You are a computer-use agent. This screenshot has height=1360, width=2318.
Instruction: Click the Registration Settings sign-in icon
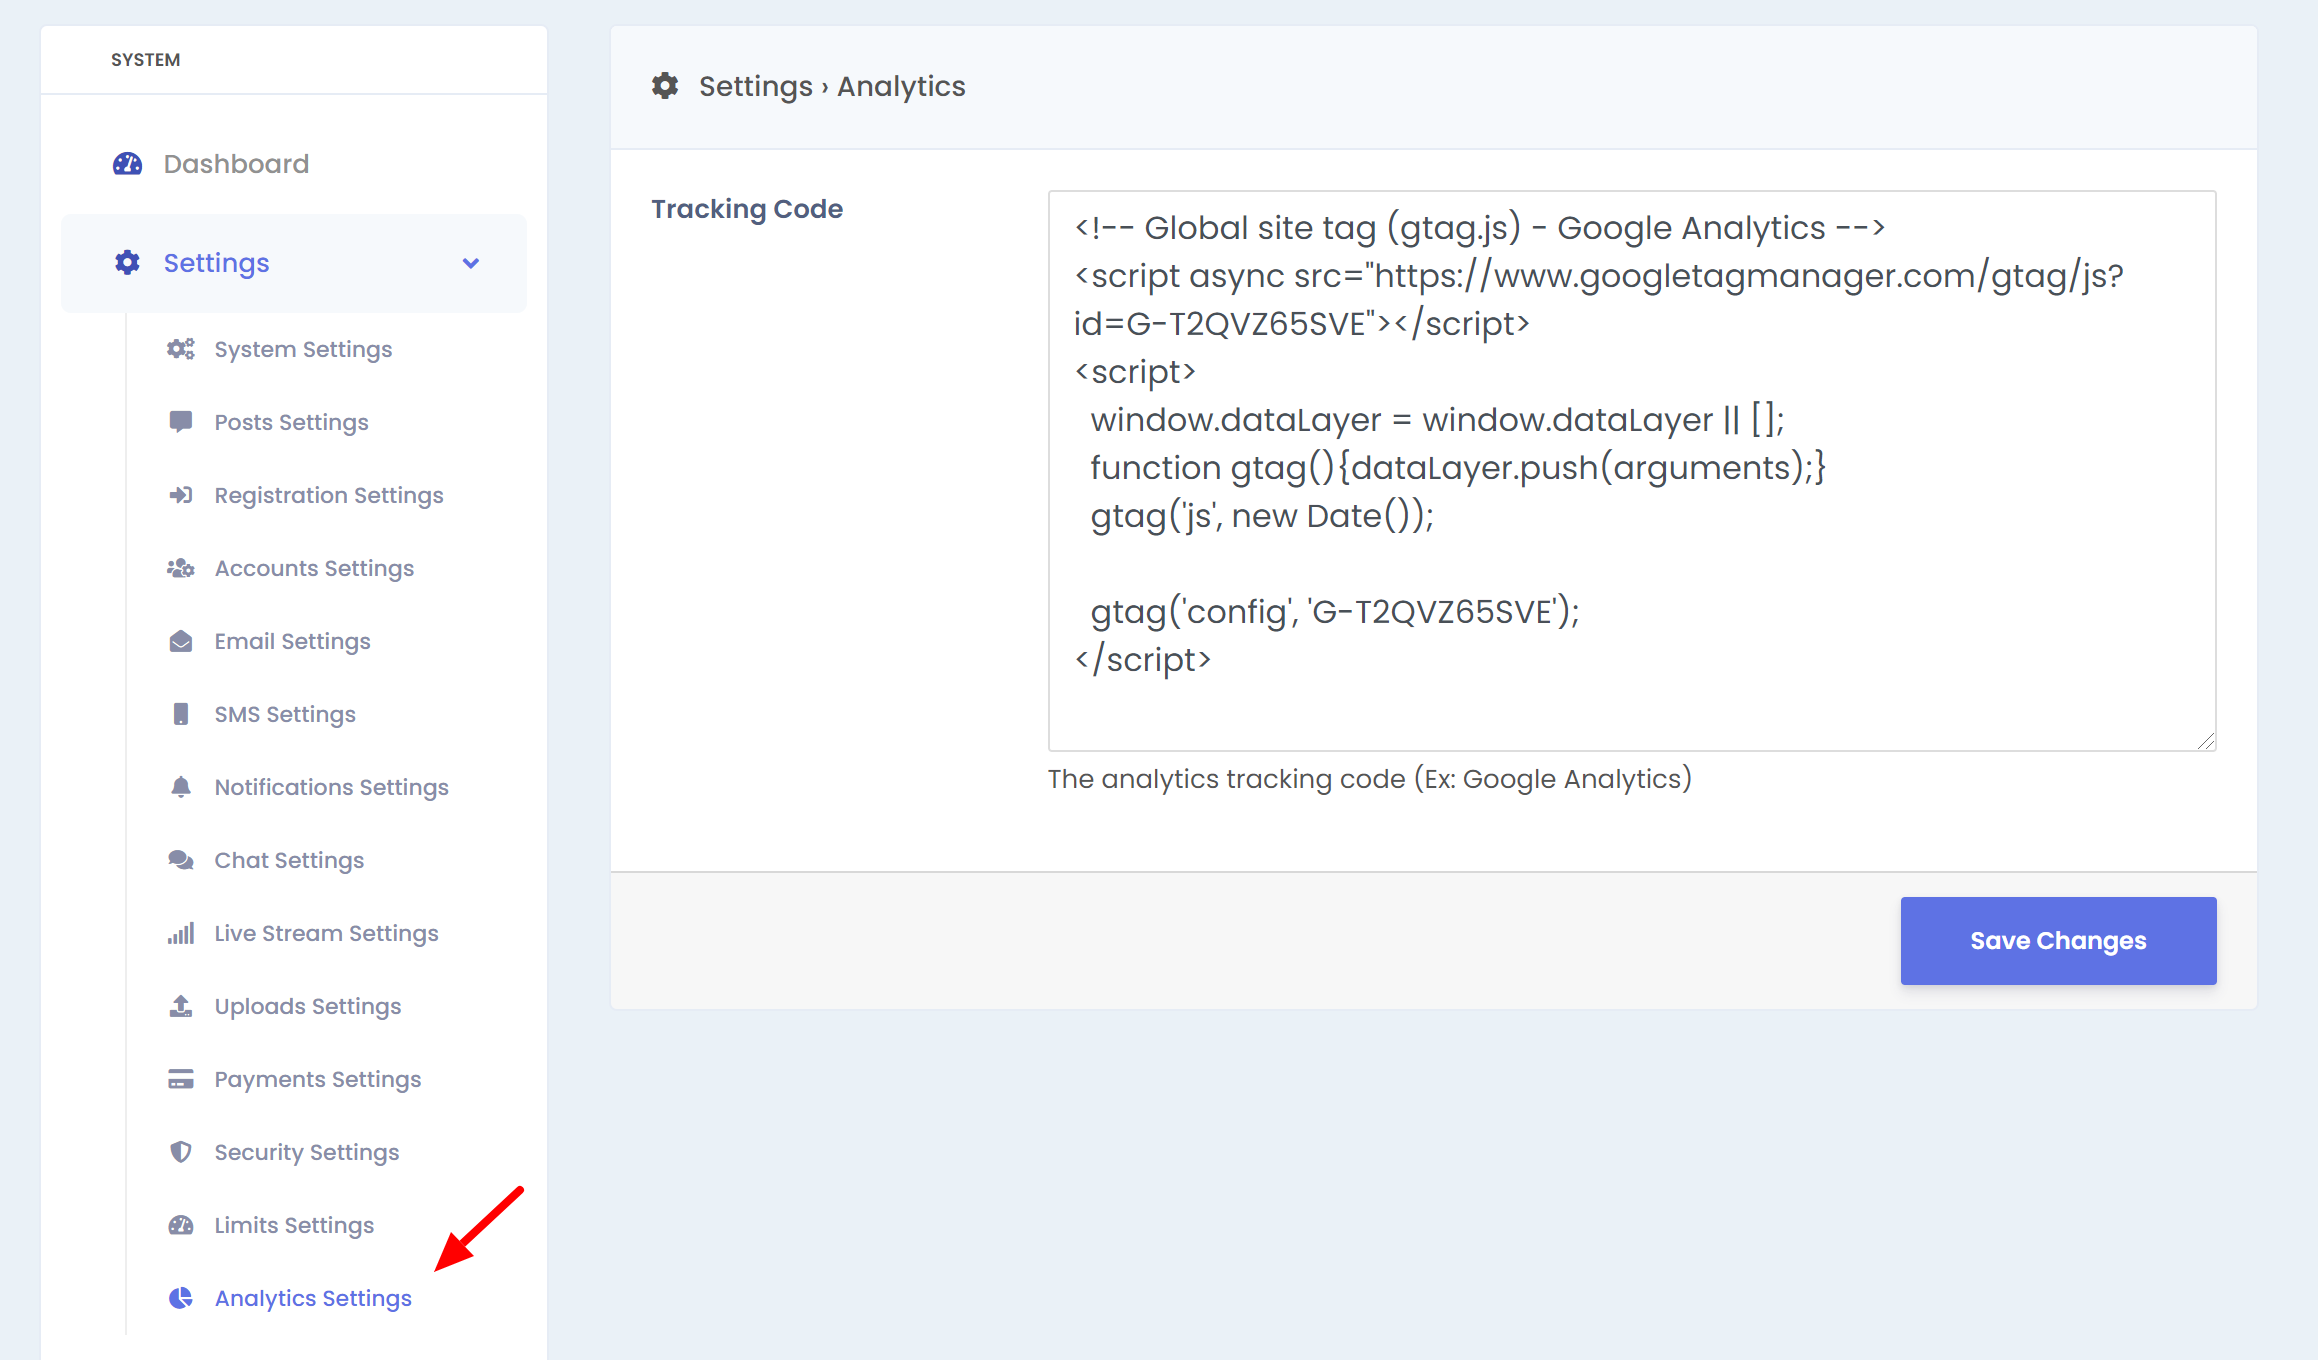coord(181,495)
